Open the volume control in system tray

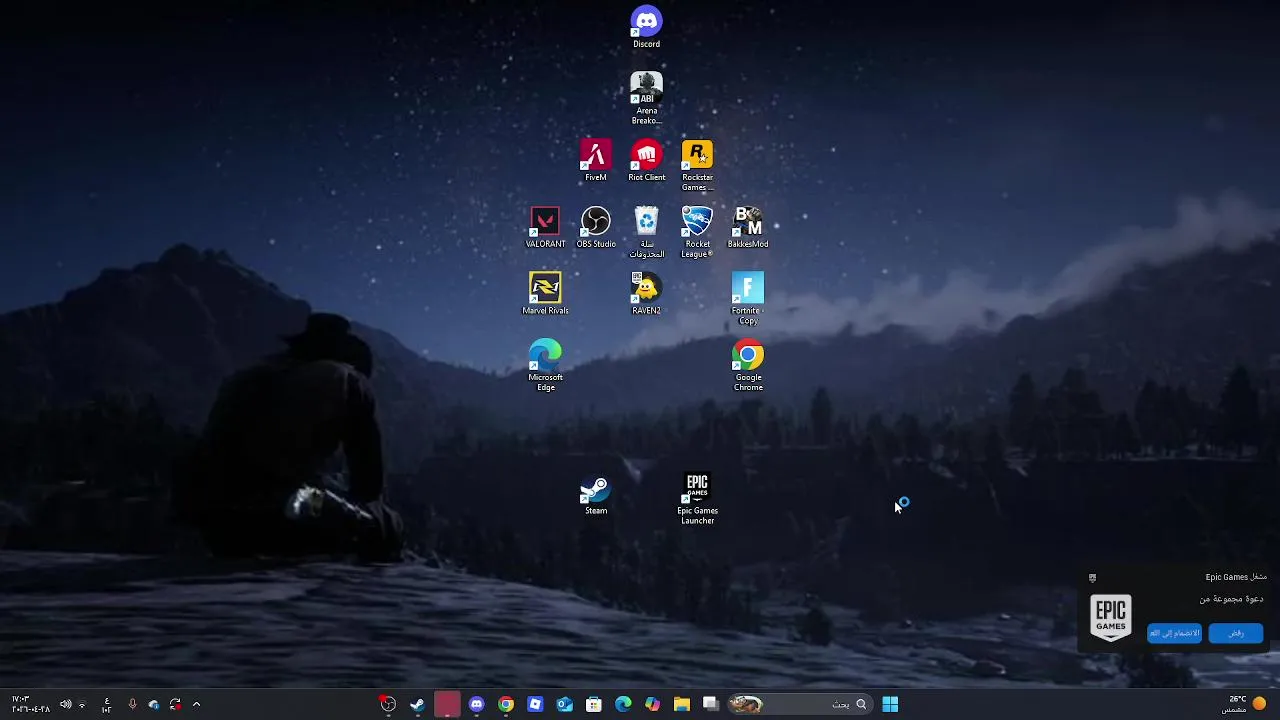pyautogui.click(x=65, y=704)
